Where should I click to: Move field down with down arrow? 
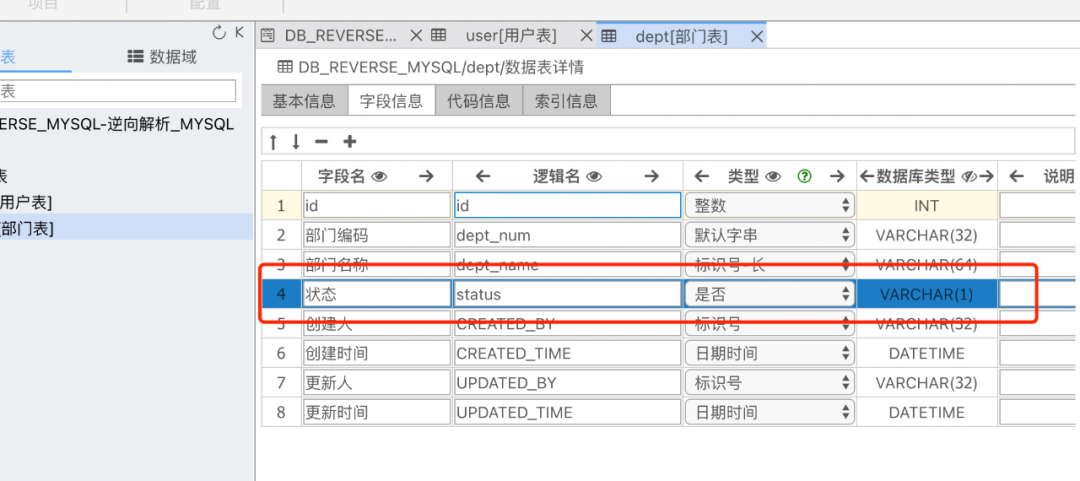(296, 142)
